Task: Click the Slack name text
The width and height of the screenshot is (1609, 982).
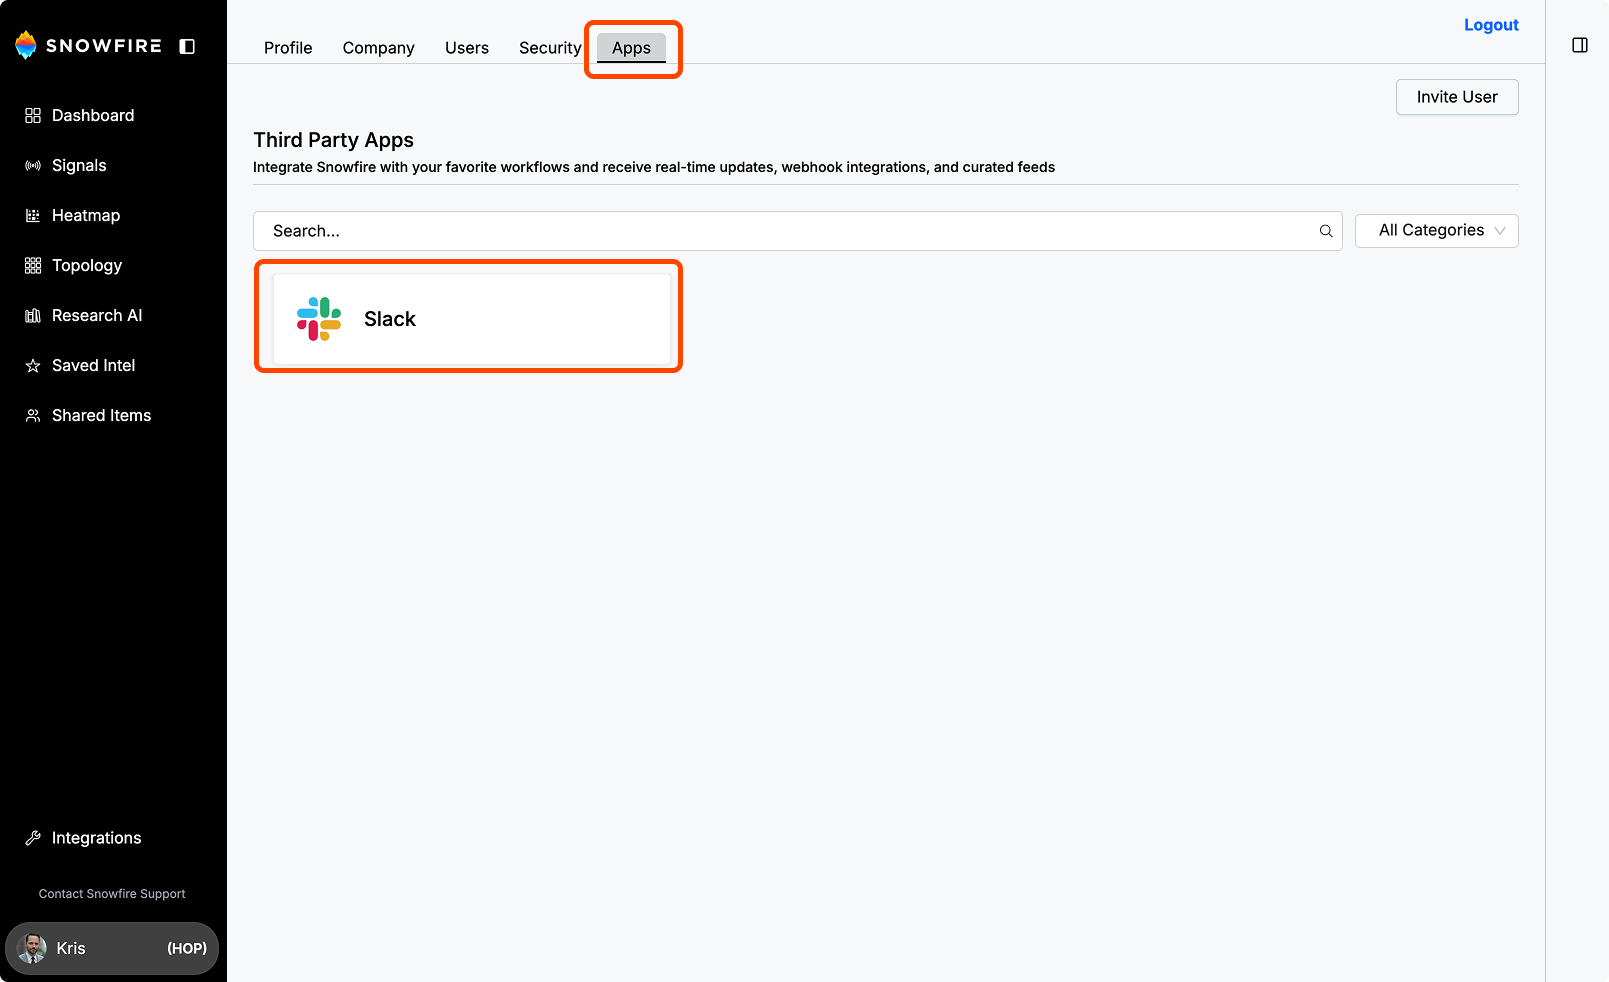Action: pyautogui.click(x=390, y=319)
